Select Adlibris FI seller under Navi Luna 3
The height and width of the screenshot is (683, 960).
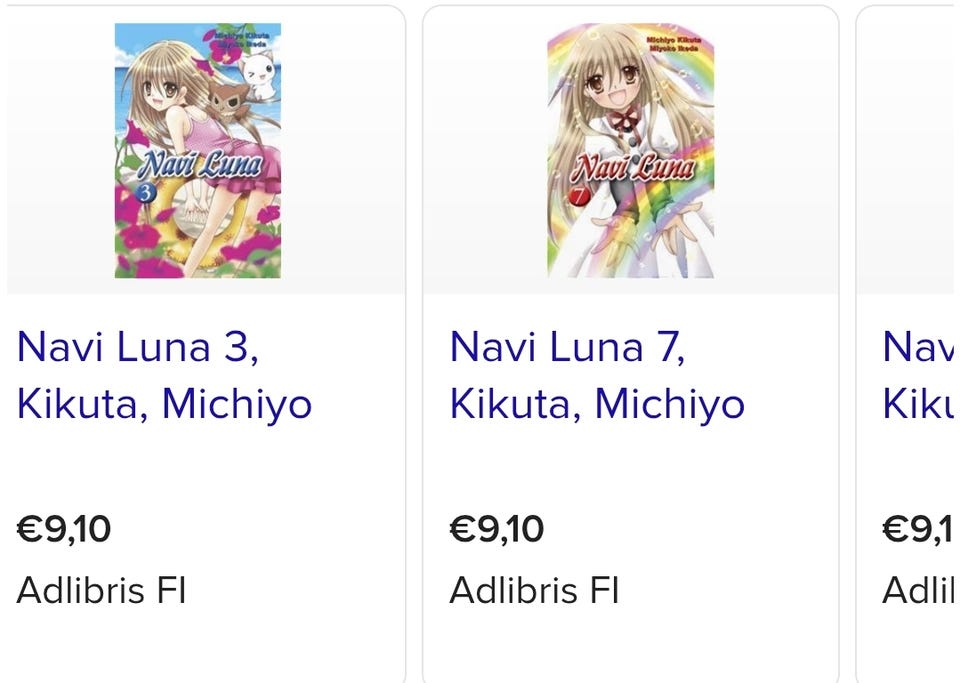[x=101, y=590]
